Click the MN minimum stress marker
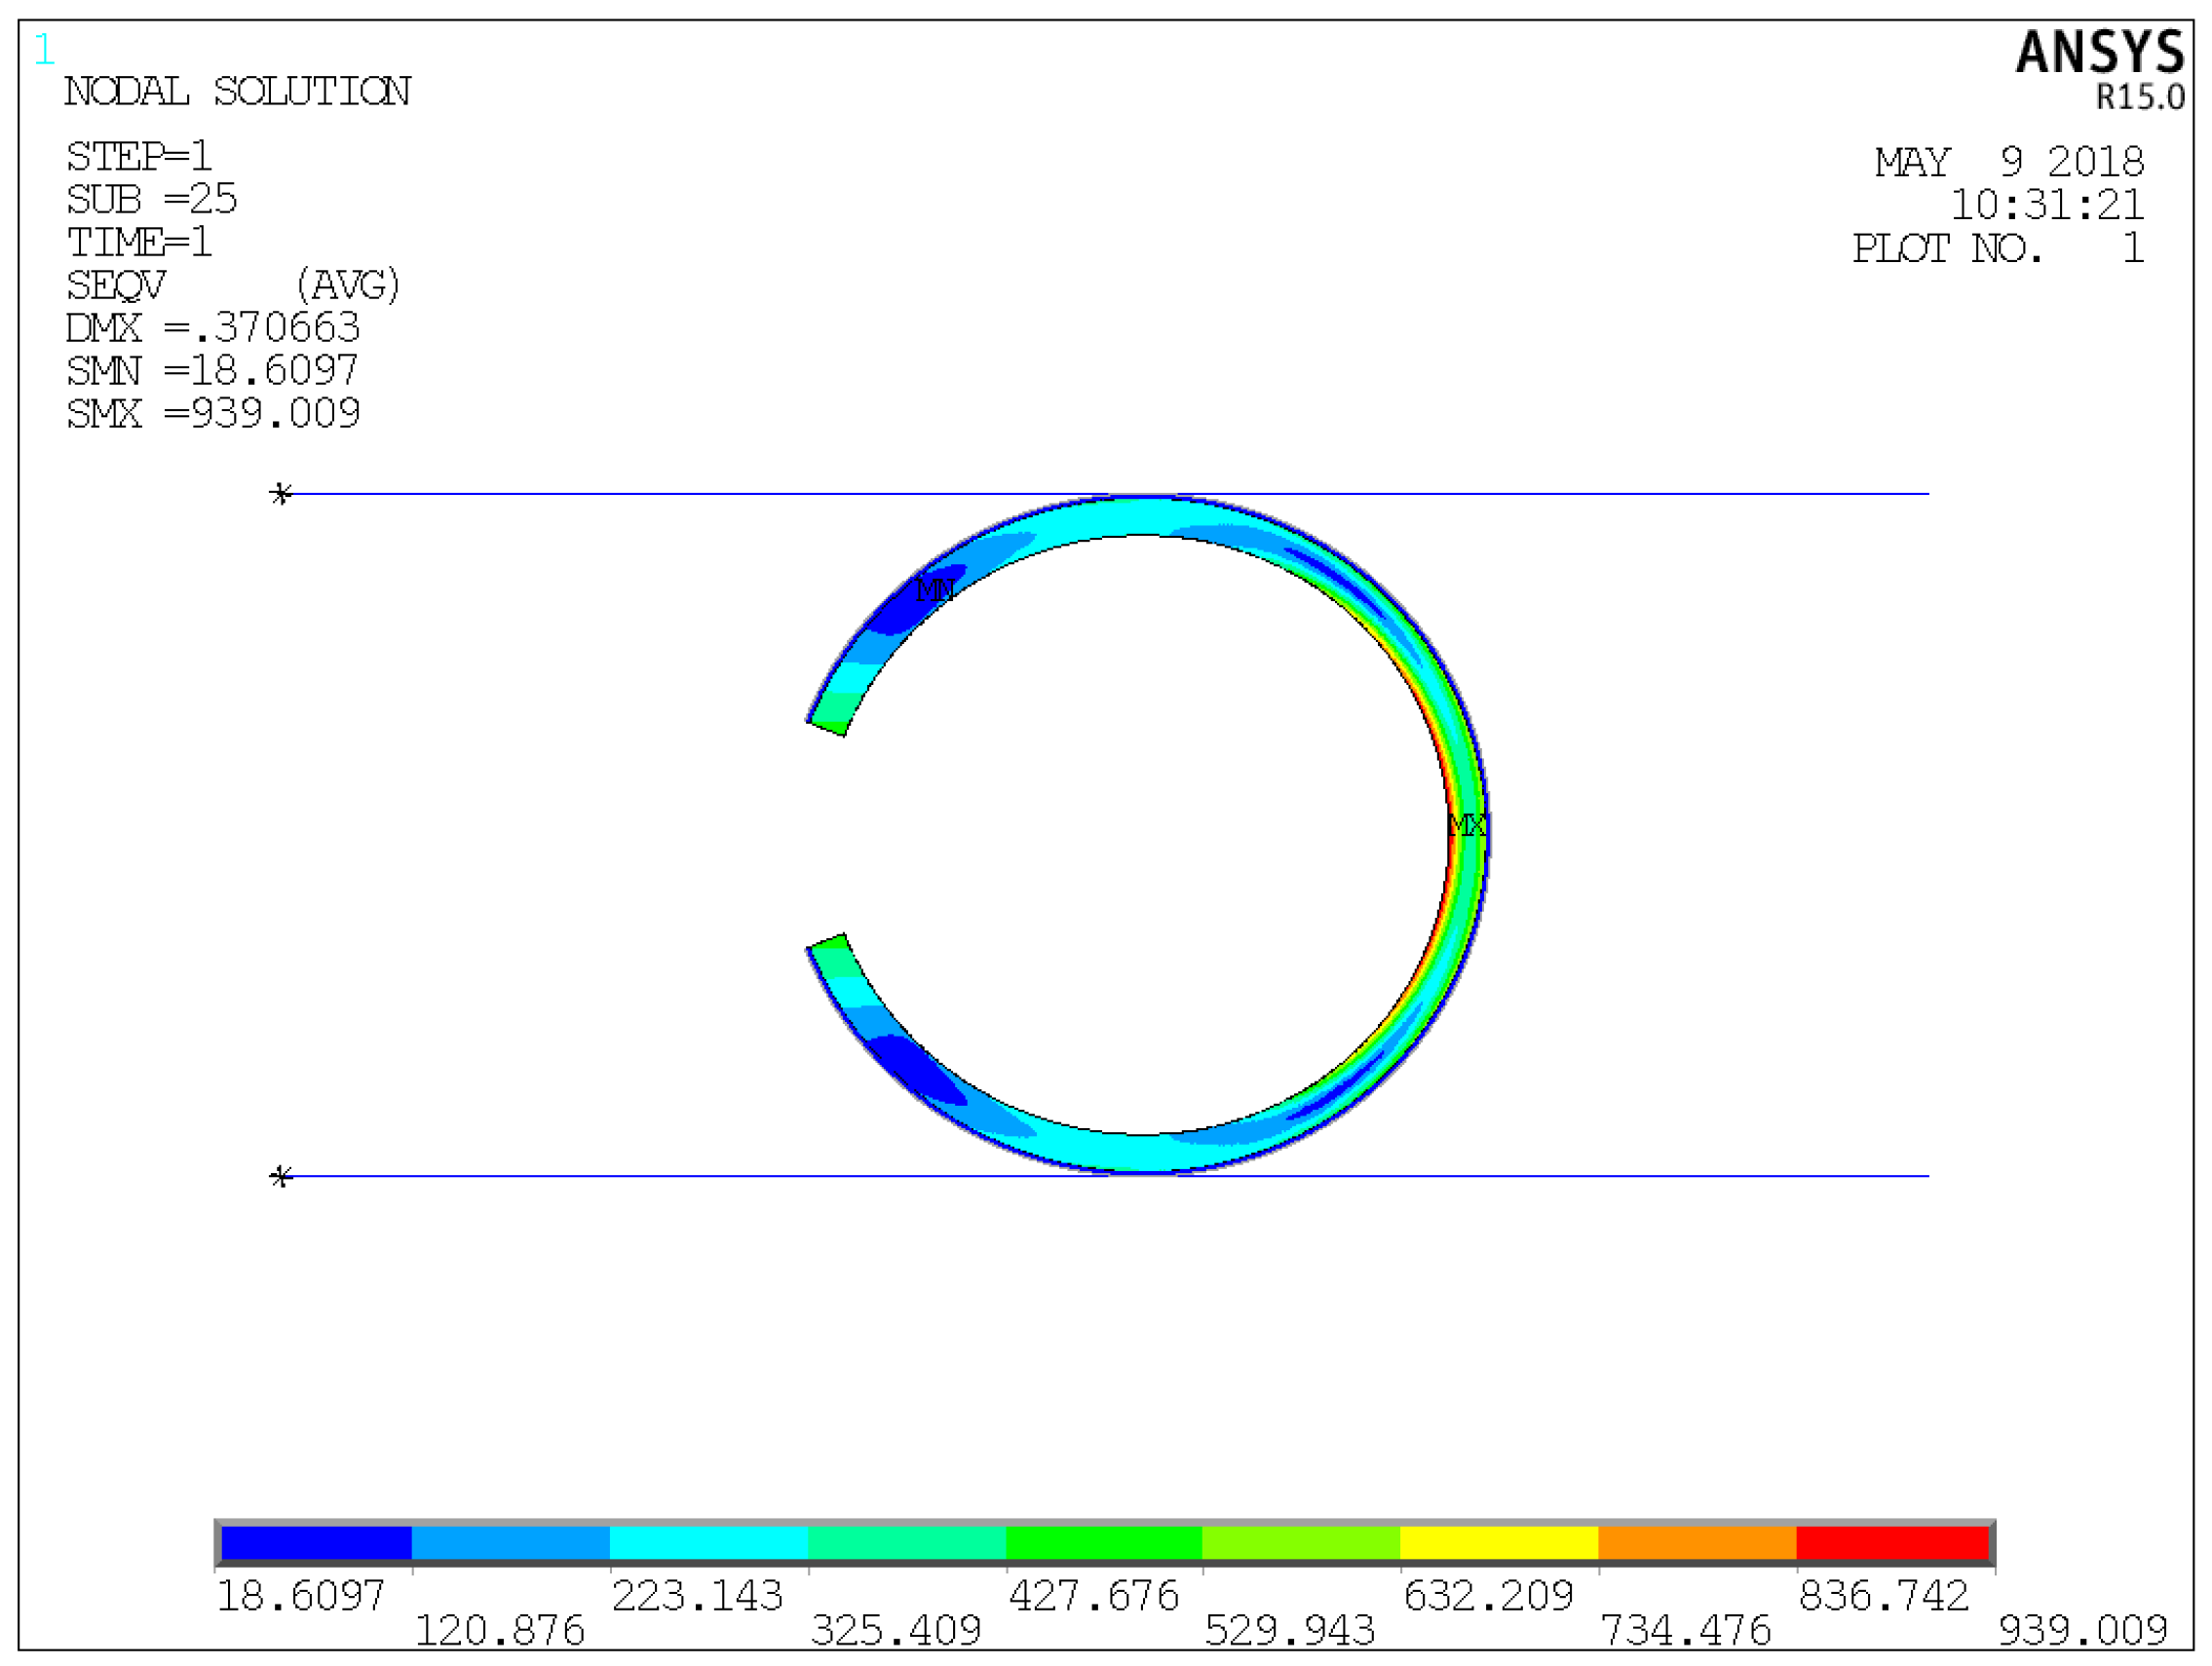This screenshot has width=2212, height=1666. tap(934, 589)
